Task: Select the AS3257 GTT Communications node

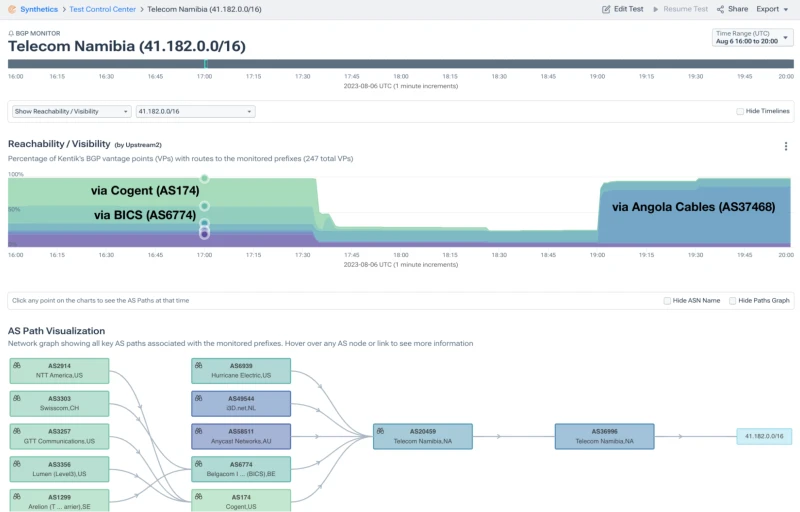Action: coord(59,437)
